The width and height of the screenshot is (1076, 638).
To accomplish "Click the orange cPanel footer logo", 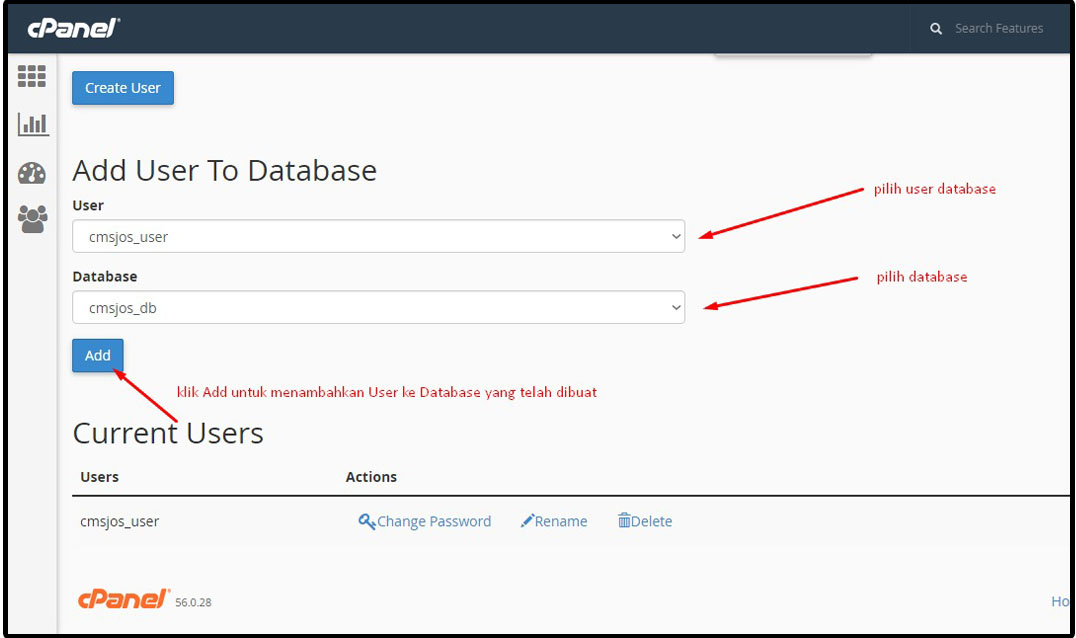I will click(x=123, y=598).
